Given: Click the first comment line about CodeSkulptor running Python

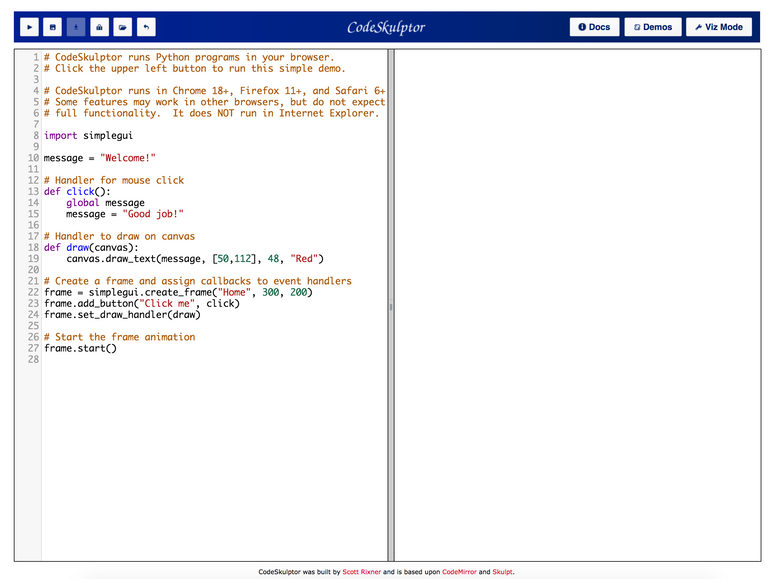Looking at the screenshot, I should 189,57.
